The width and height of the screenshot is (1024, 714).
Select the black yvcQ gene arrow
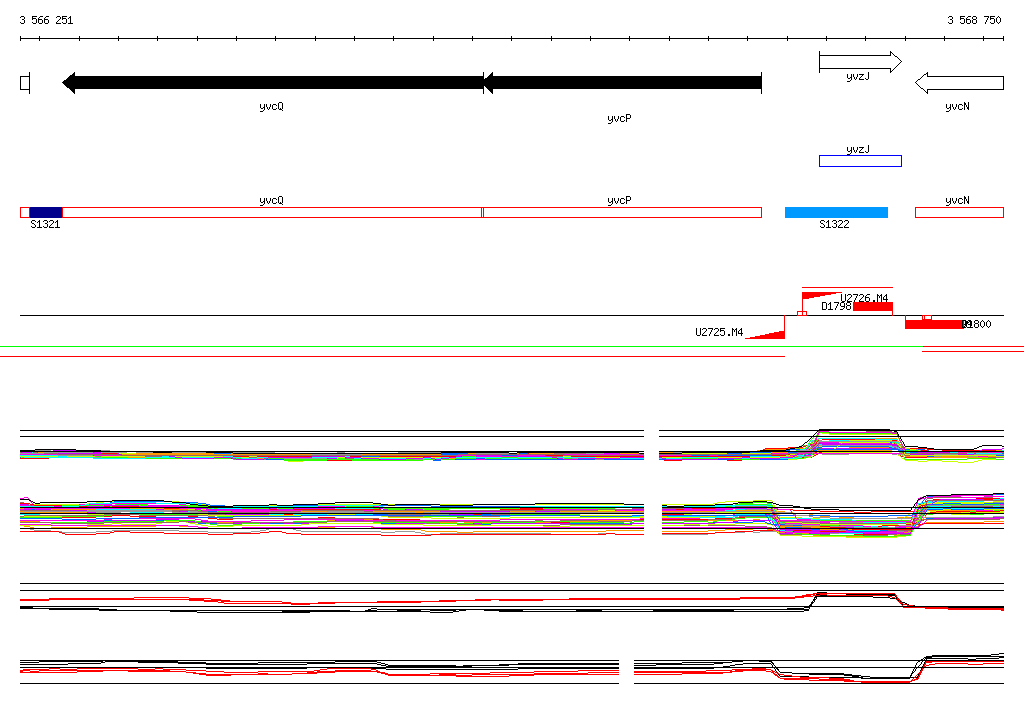(273, 83)
